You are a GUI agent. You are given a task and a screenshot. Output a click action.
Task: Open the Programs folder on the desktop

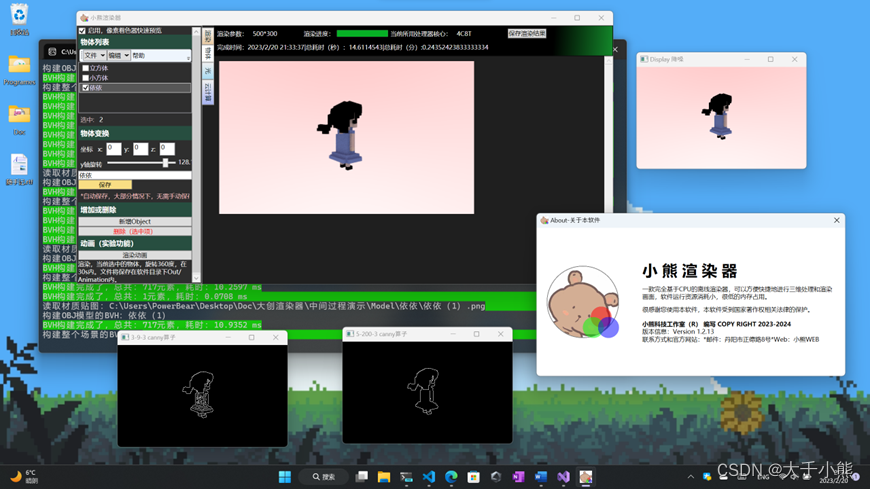coord(19,70)
